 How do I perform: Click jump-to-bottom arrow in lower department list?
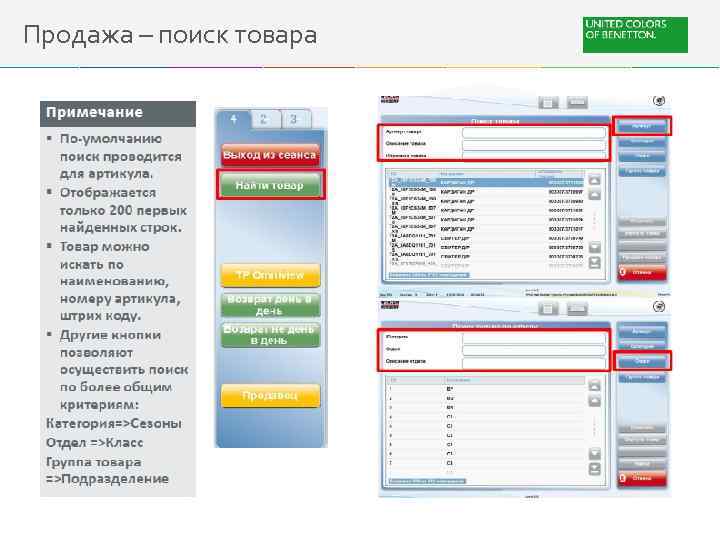tap(594, 469)
